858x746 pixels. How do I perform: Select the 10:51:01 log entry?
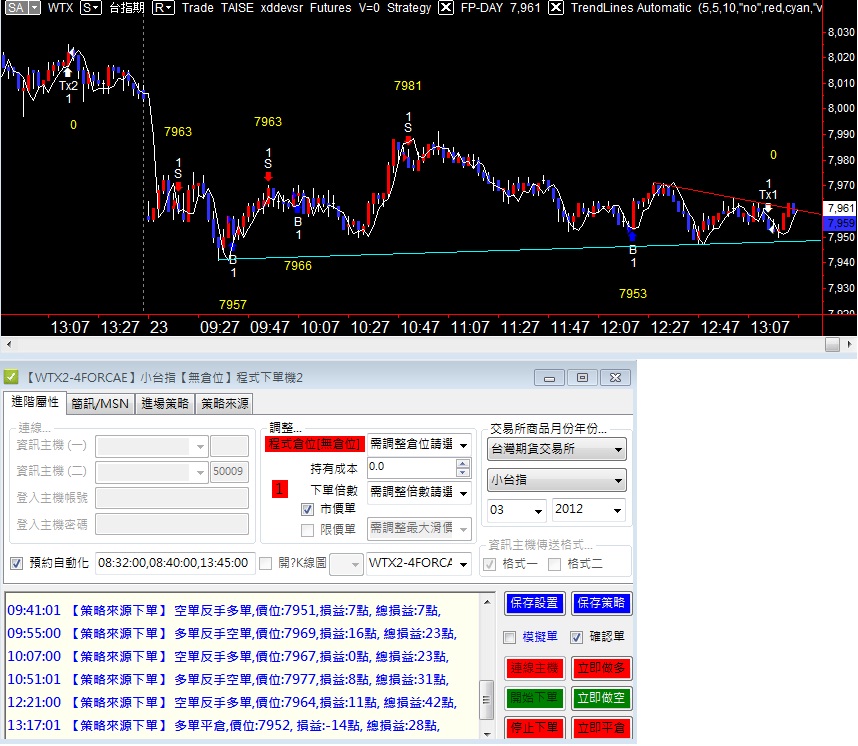coord(228,680)
